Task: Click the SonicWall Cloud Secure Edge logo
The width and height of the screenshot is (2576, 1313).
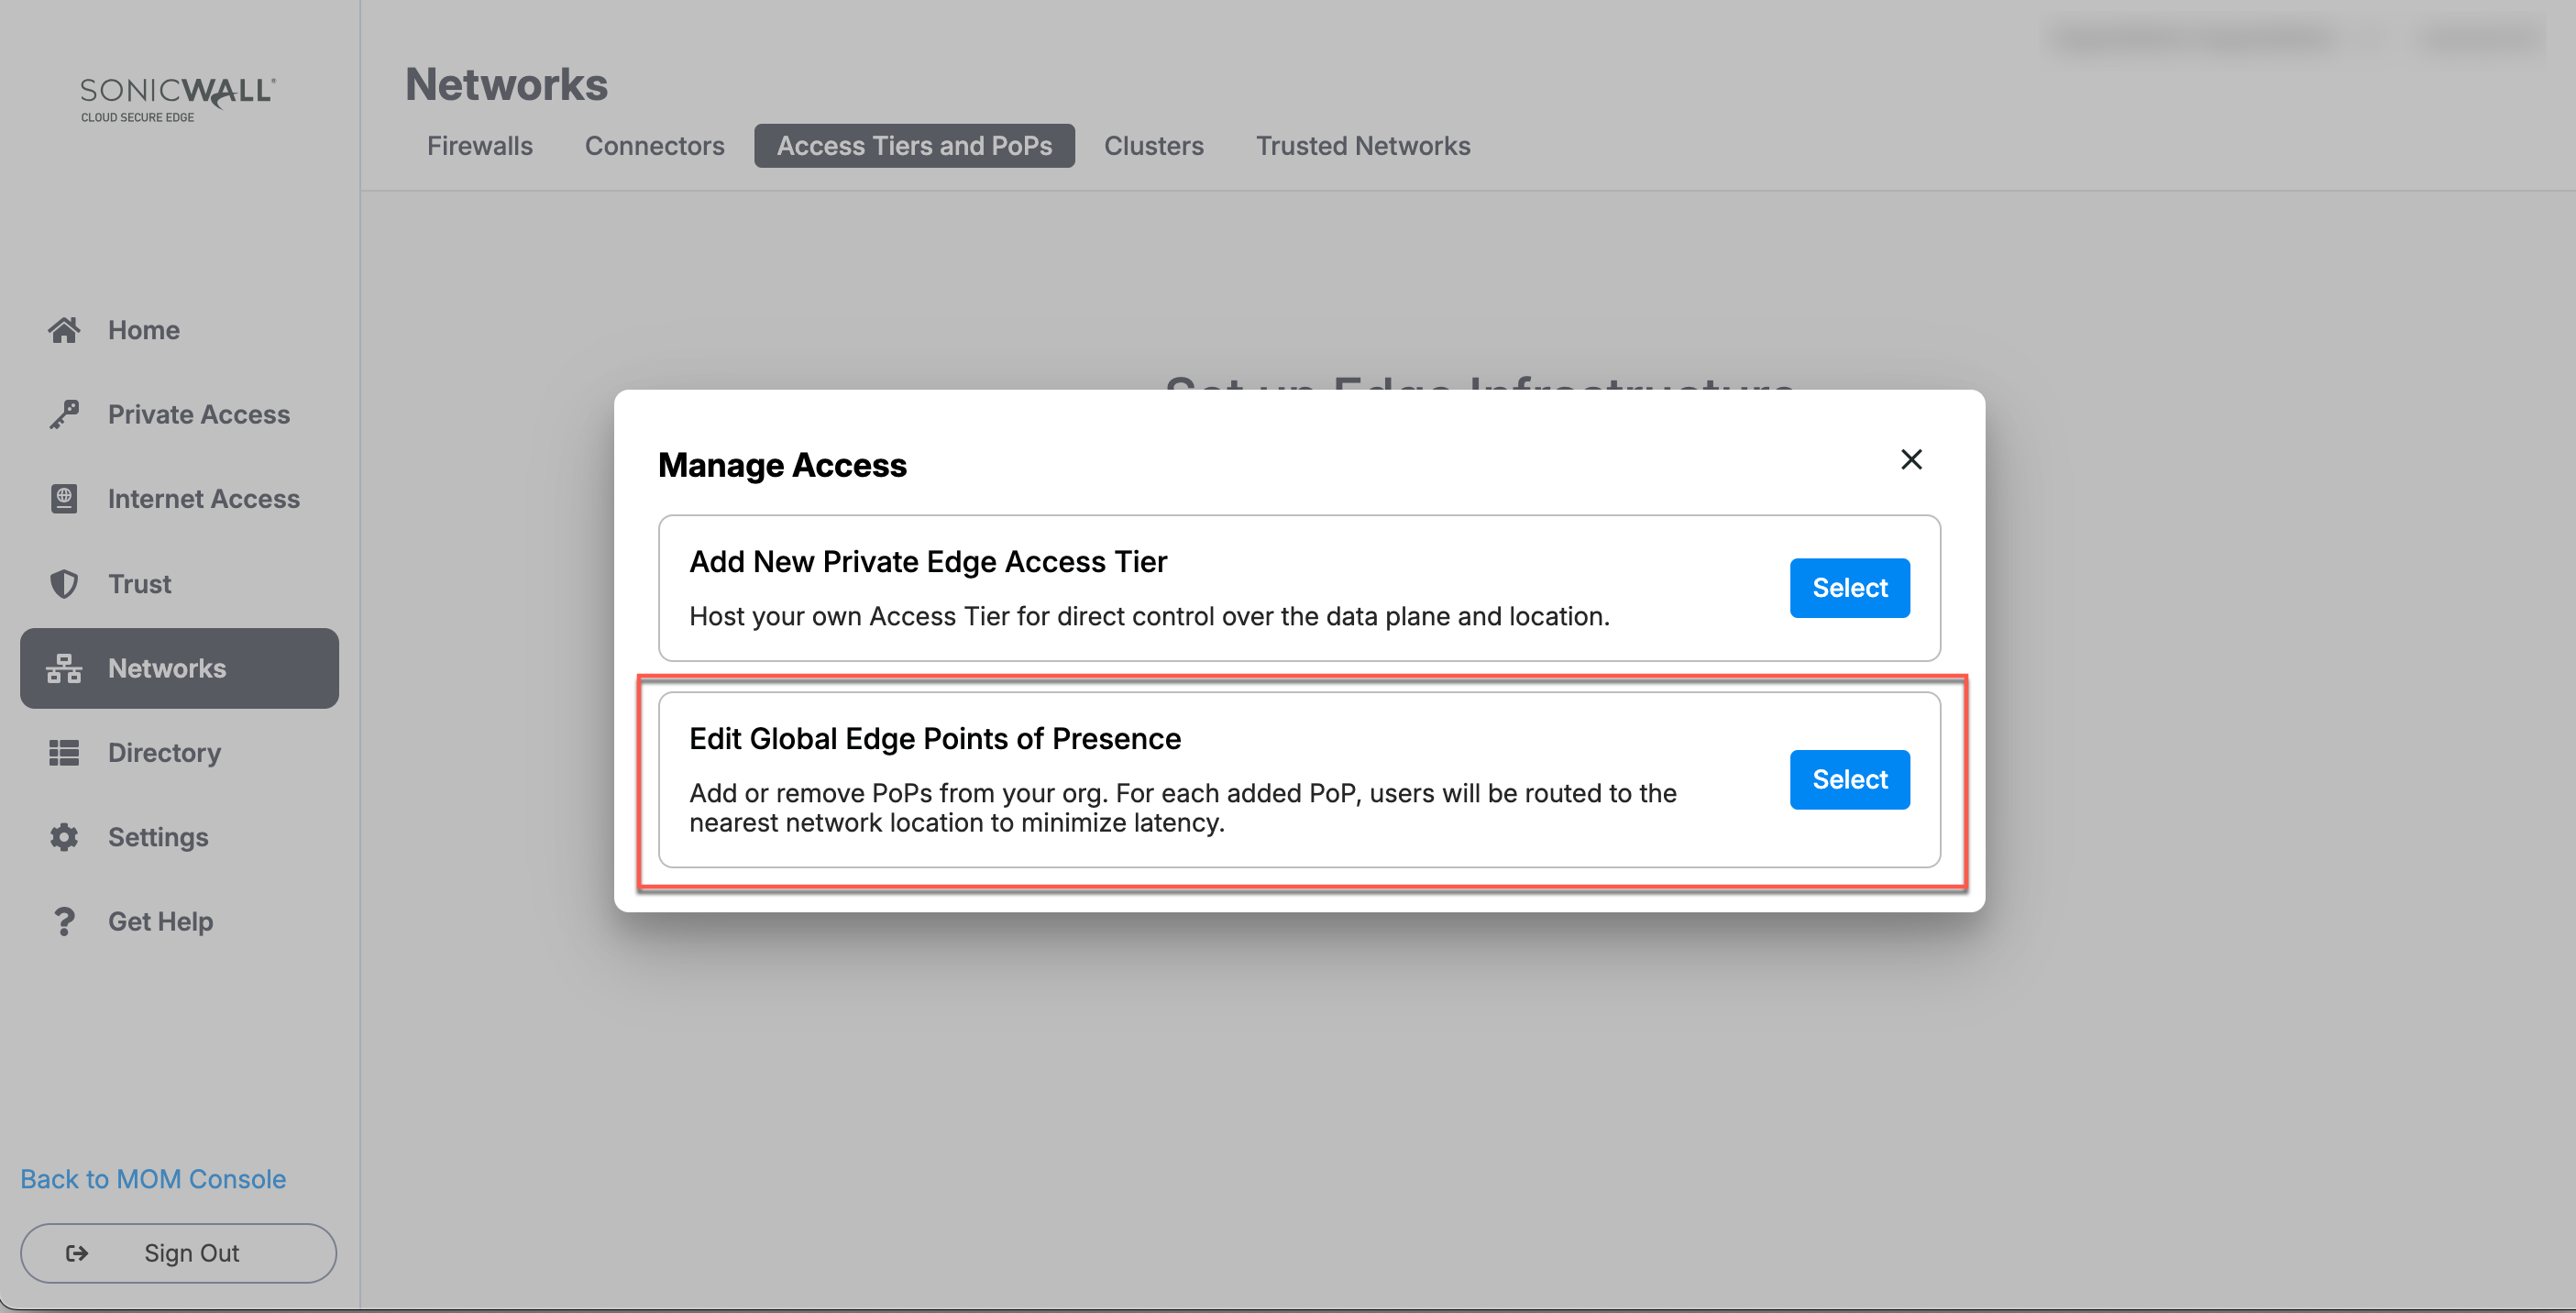Action: coord(178,99)
